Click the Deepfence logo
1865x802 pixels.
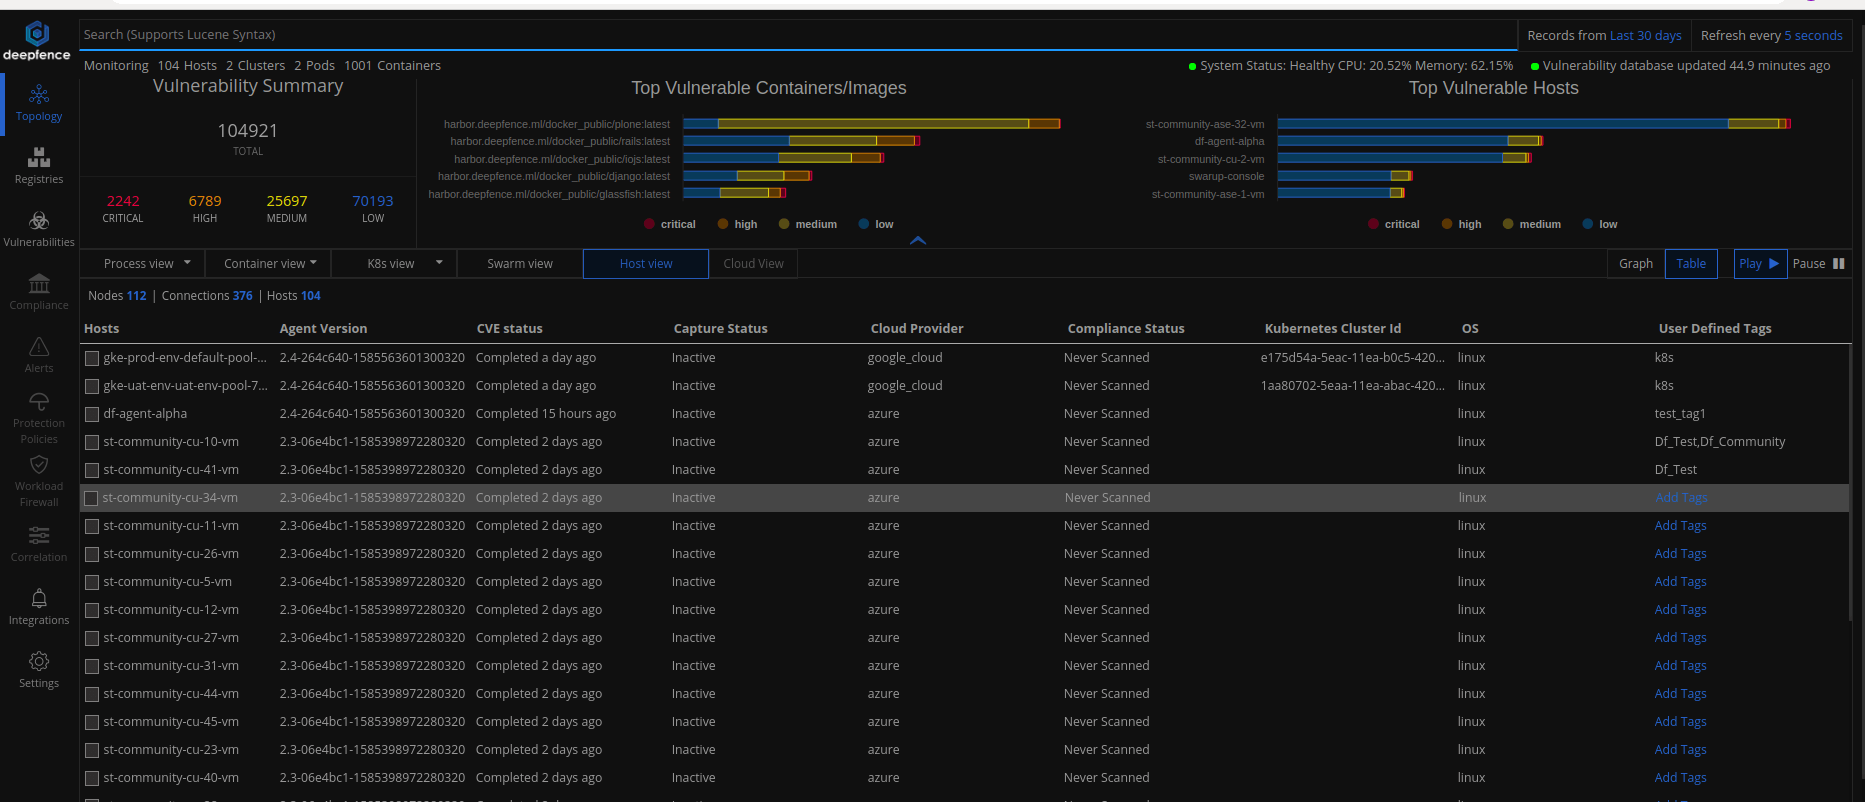37,41
